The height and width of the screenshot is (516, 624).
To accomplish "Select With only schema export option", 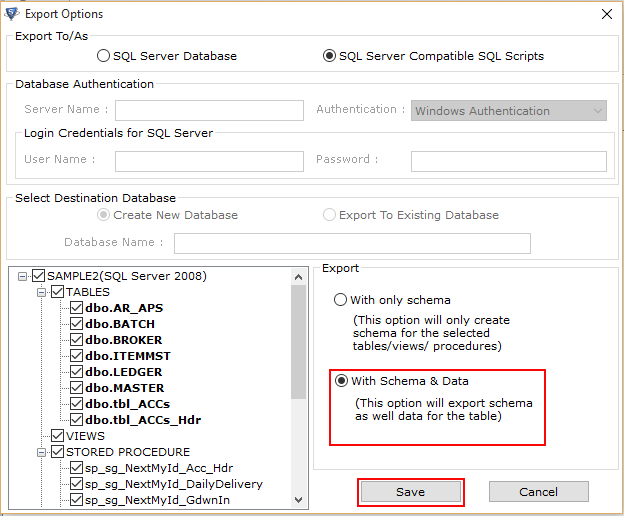I will pyautogui.click(x=340, y=300).
